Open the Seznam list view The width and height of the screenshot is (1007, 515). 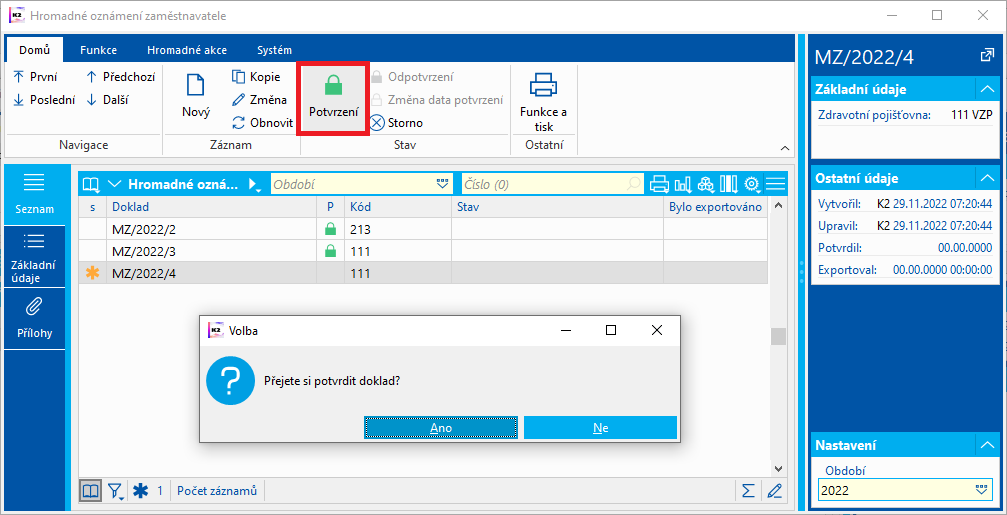35,195
